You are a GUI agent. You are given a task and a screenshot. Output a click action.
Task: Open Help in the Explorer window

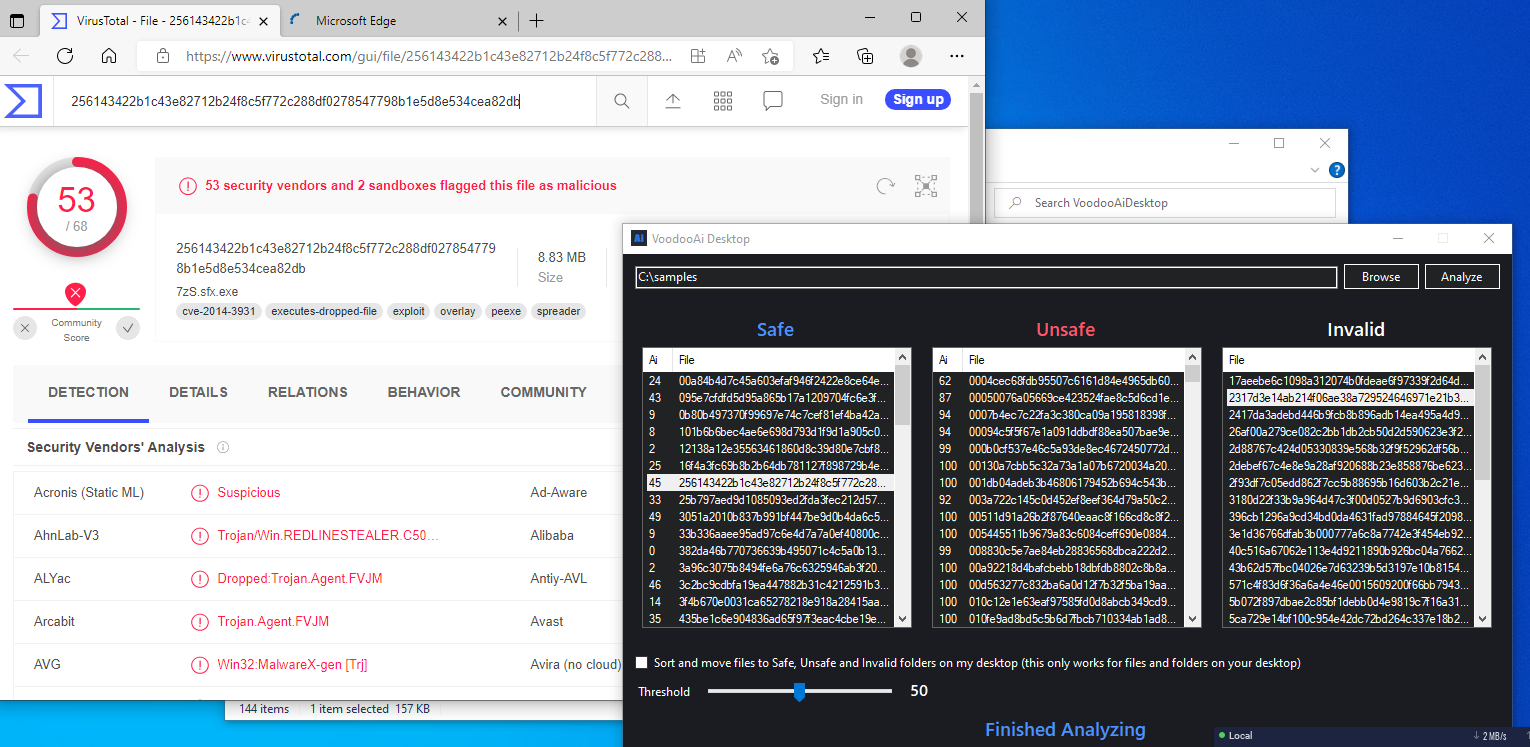(x=1337, y=170)
